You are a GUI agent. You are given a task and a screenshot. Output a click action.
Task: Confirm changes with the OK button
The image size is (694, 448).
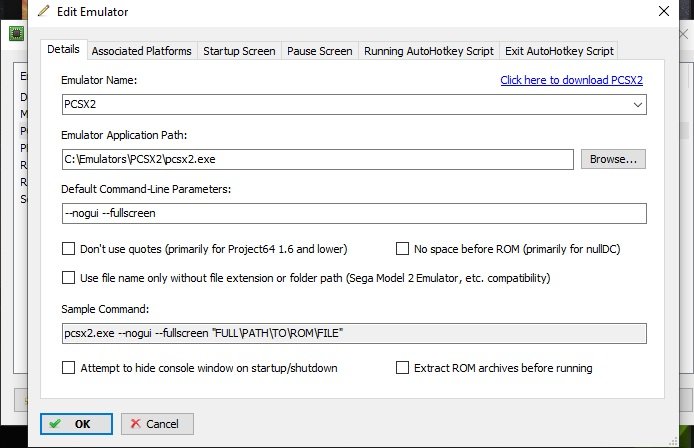click(76, 424)
